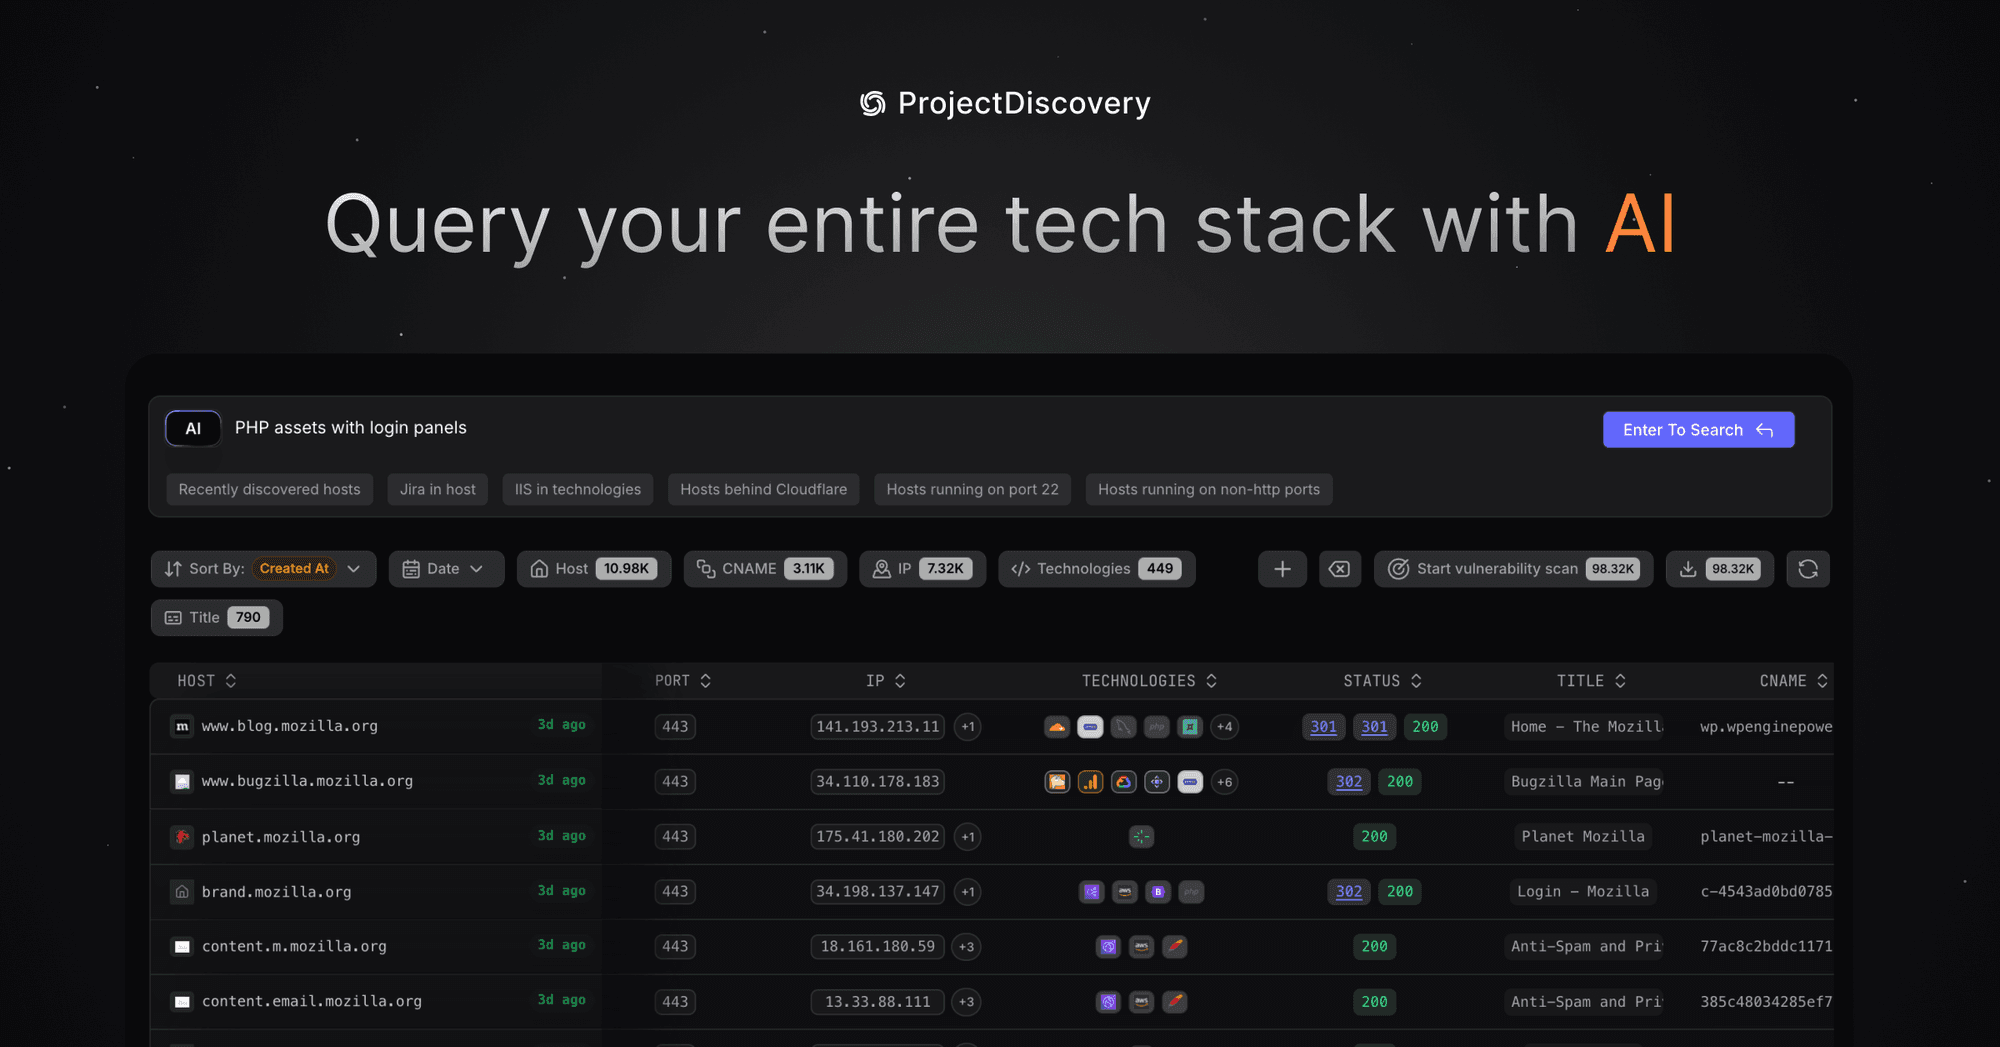Click port 443 in brand.mozilla.org row
This screenshot has width=2000, height=1047.
coord(675,892)
